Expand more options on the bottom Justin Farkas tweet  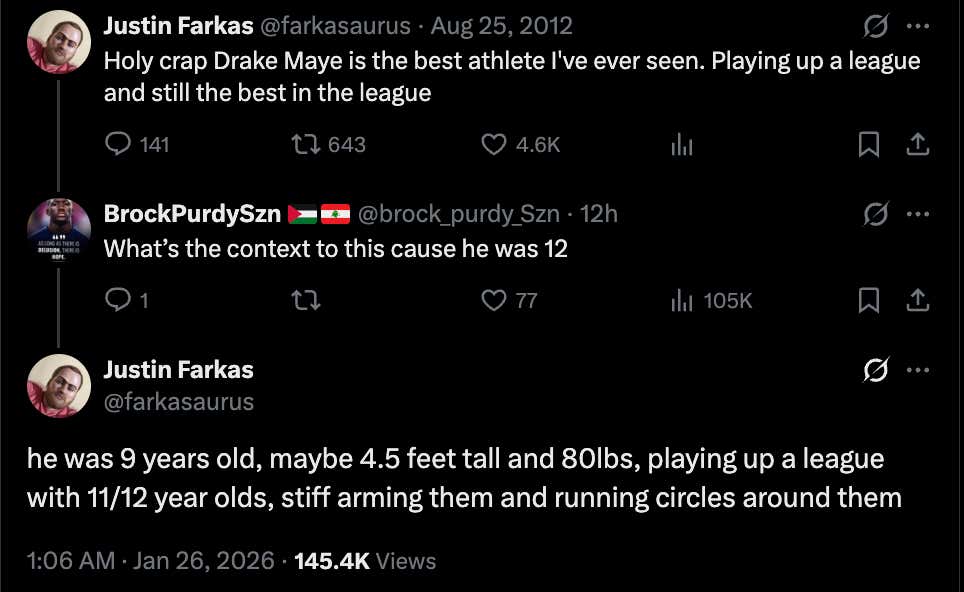pos(918,369)
